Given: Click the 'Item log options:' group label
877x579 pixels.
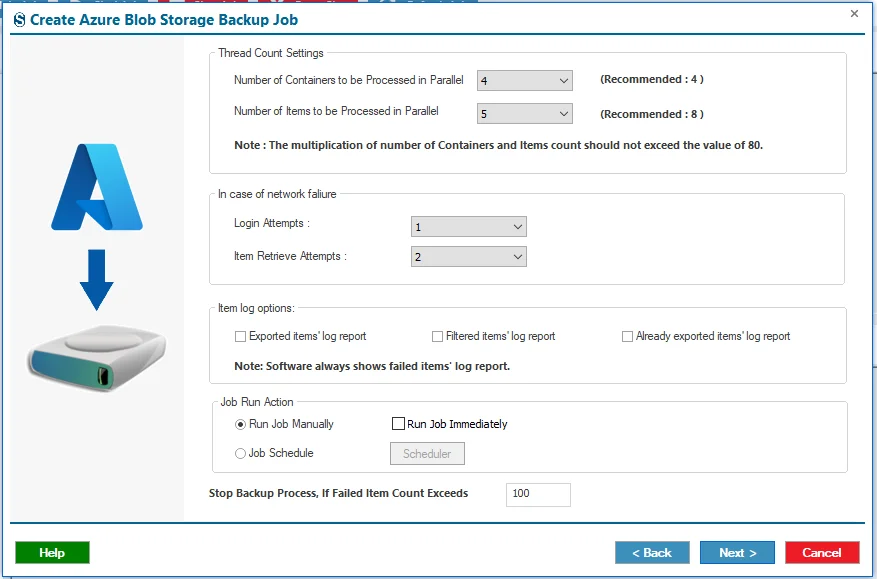Looking at the screenshot, I should [x=256, y=308].
